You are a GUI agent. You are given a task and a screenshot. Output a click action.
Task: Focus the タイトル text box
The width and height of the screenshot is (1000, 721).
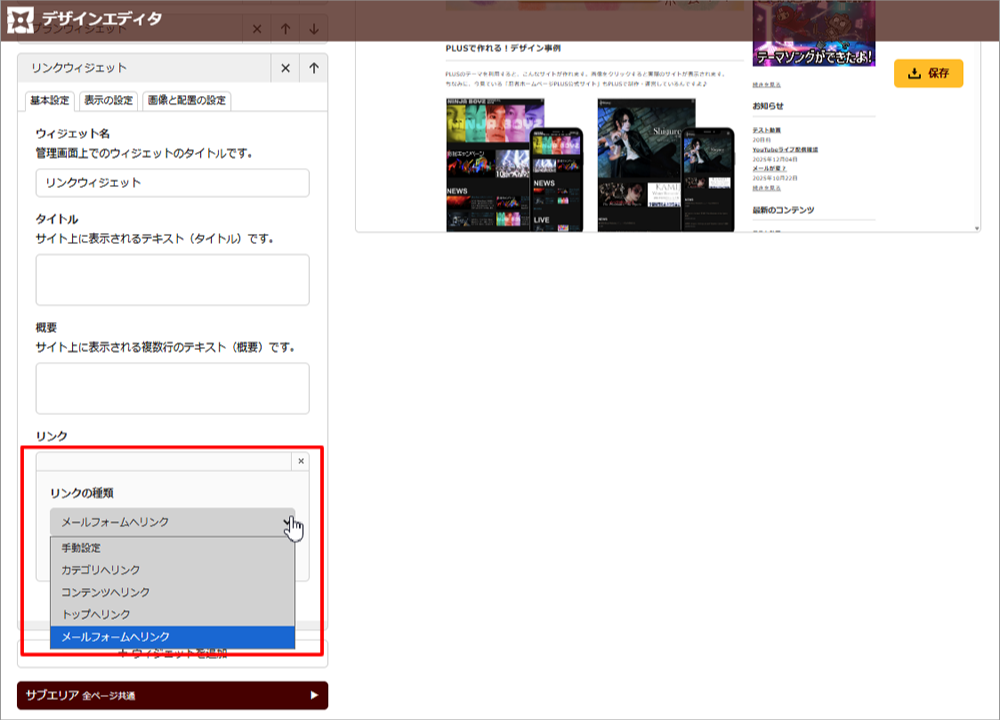[172, 279]
